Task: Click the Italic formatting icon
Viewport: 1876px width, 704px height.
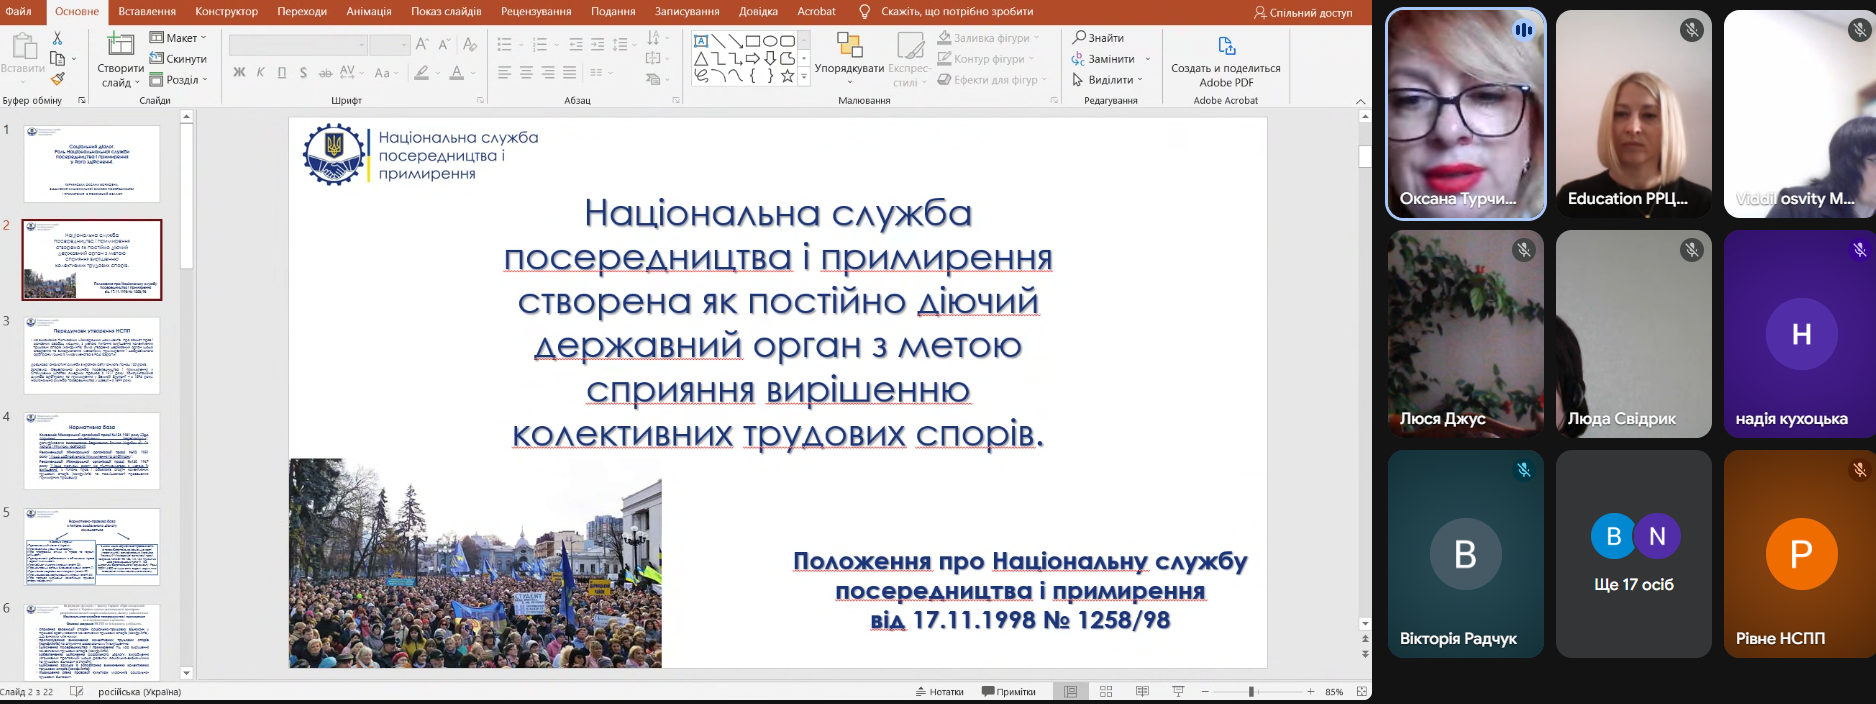Action: [x=261, y=73]
